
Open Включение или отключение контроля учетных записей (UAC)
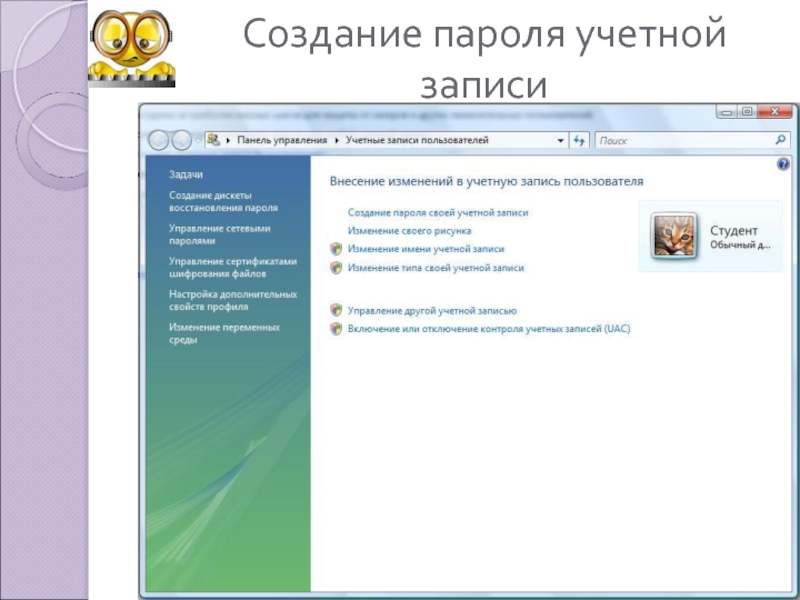(x=489, y=329)
